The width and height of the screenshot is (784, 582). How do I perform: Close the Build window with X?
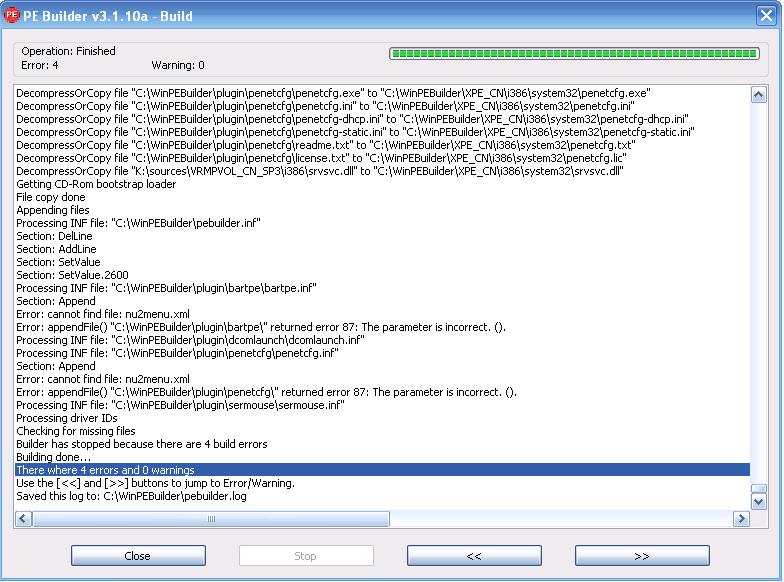pos(766,16)
